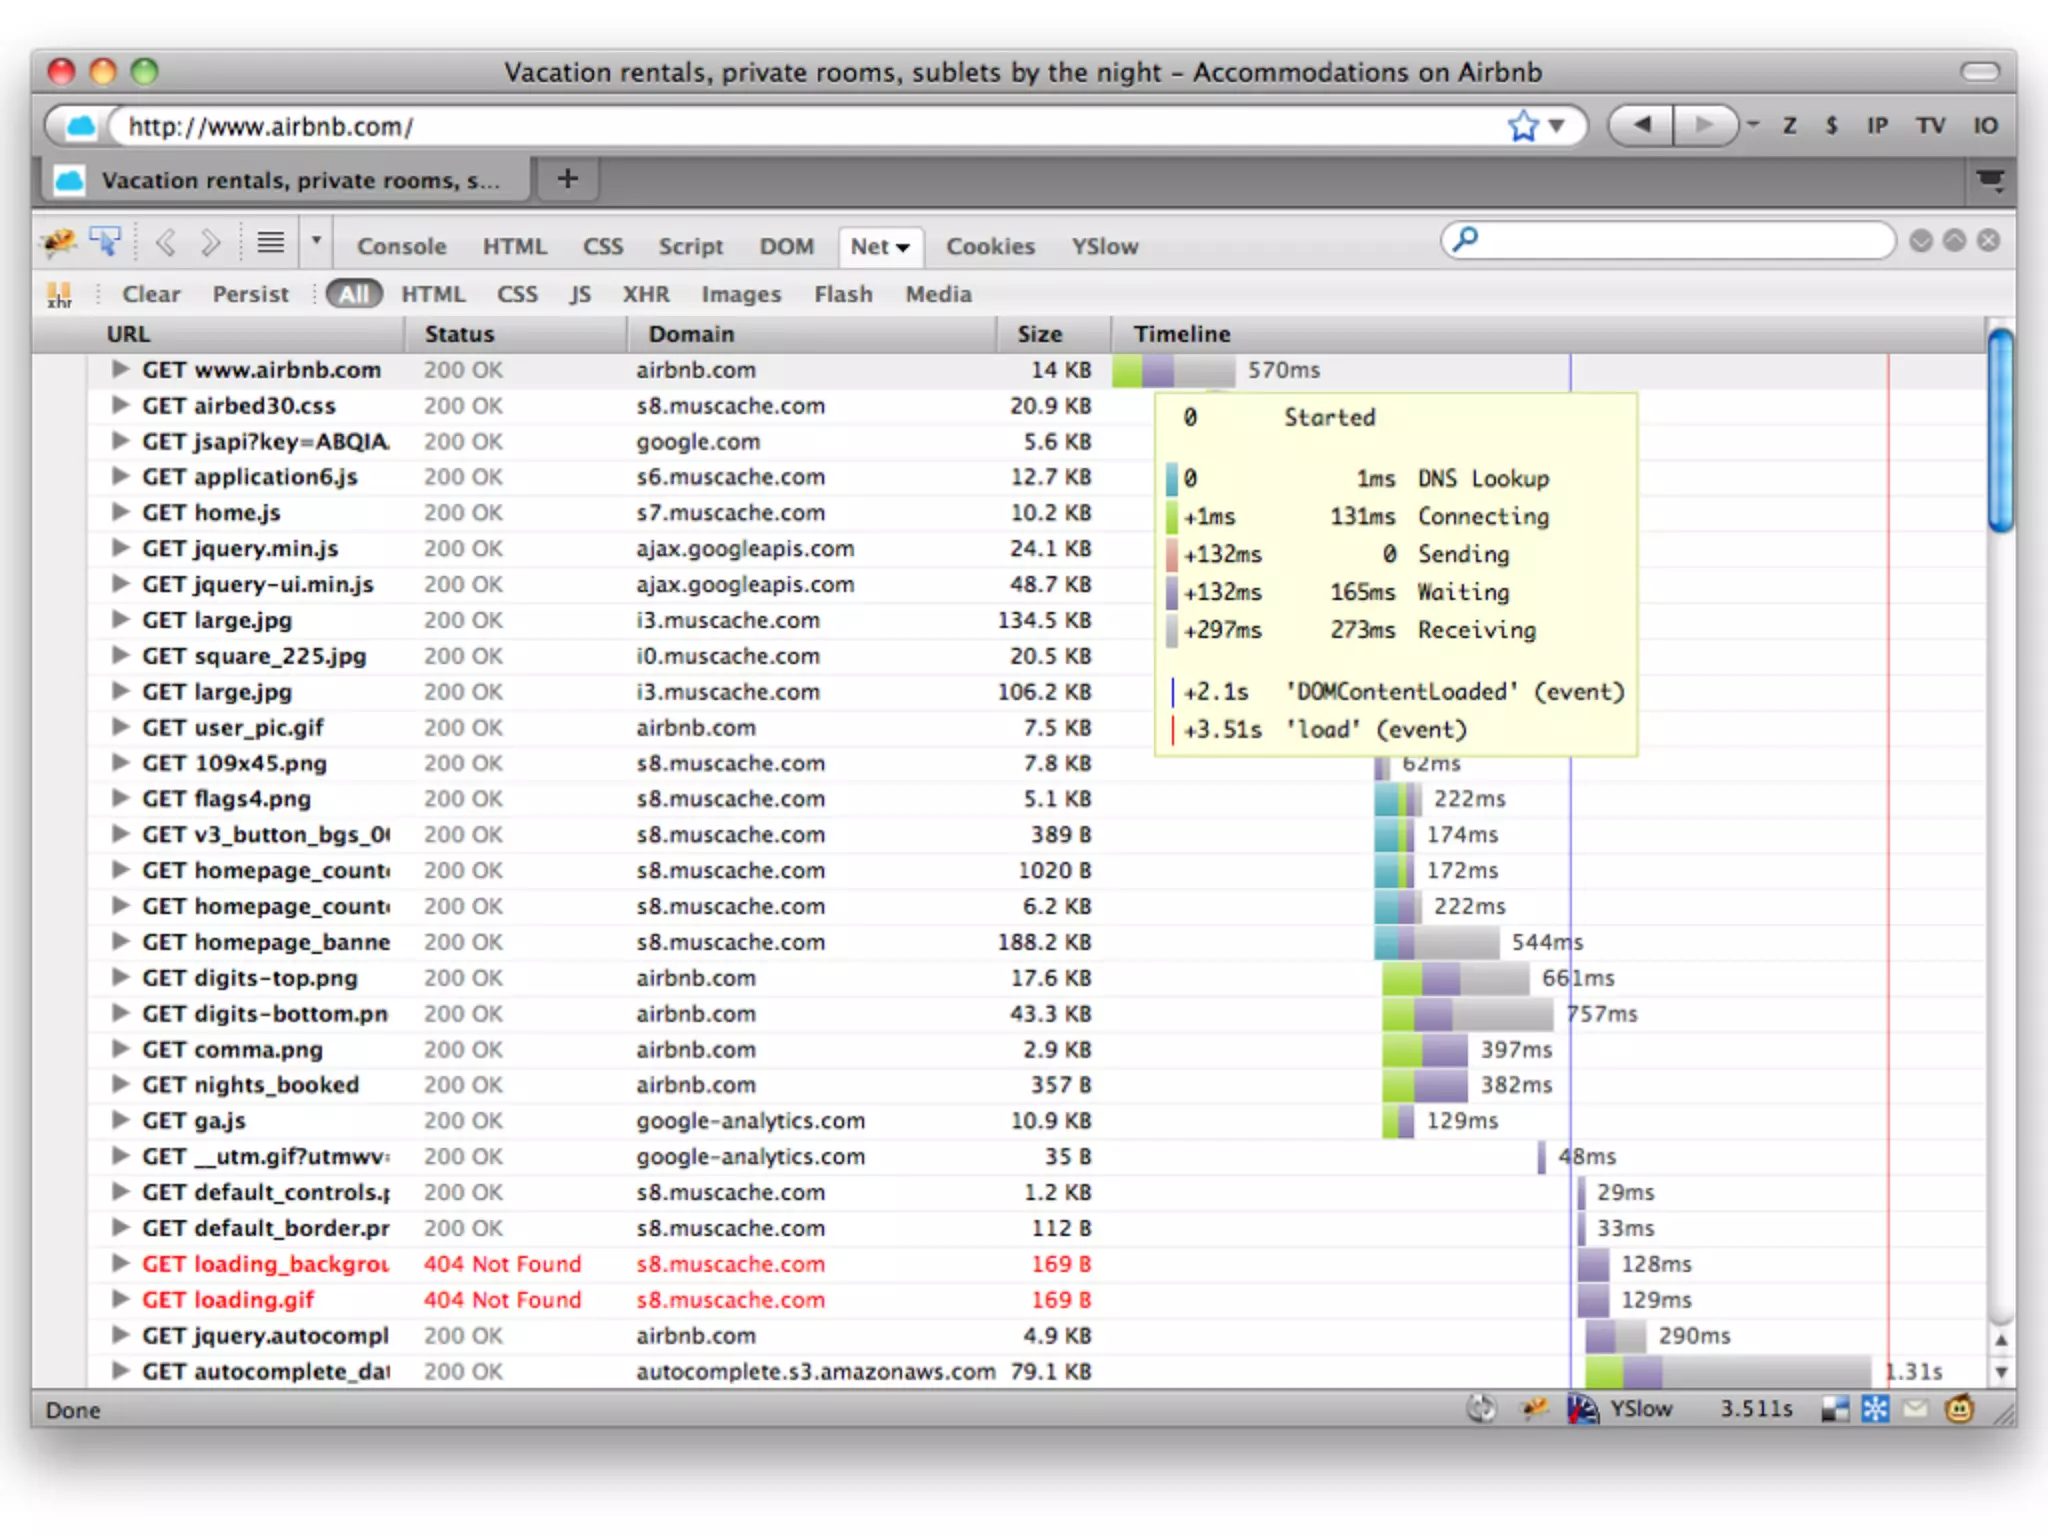
Task: Toggle the Persist option
Action: point(250,295)
